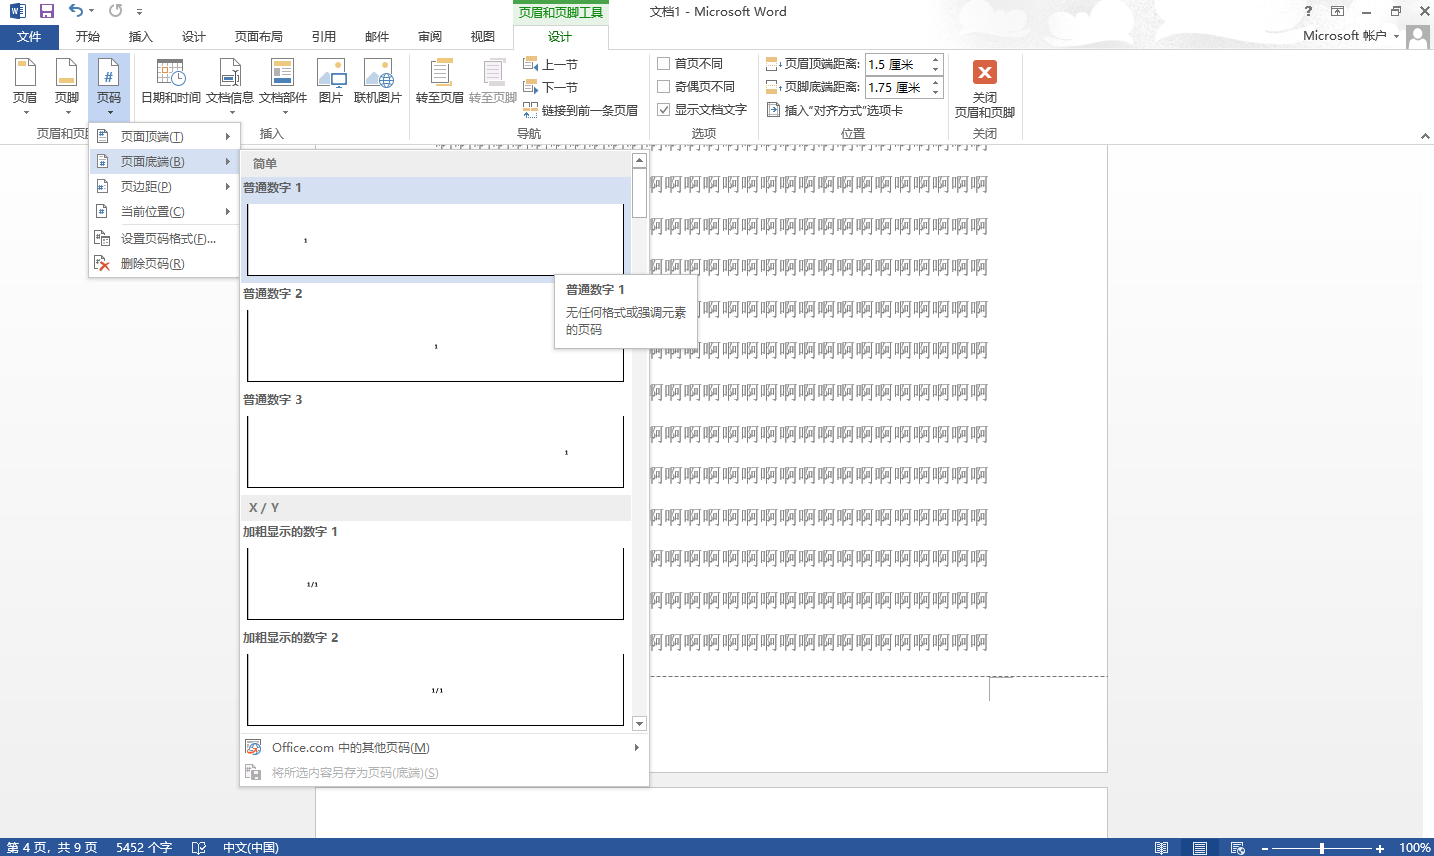Image resolution: width=1434 pixels, height=856 pixels.
Task: Close header and footer with red X
Action: point(984,73)
